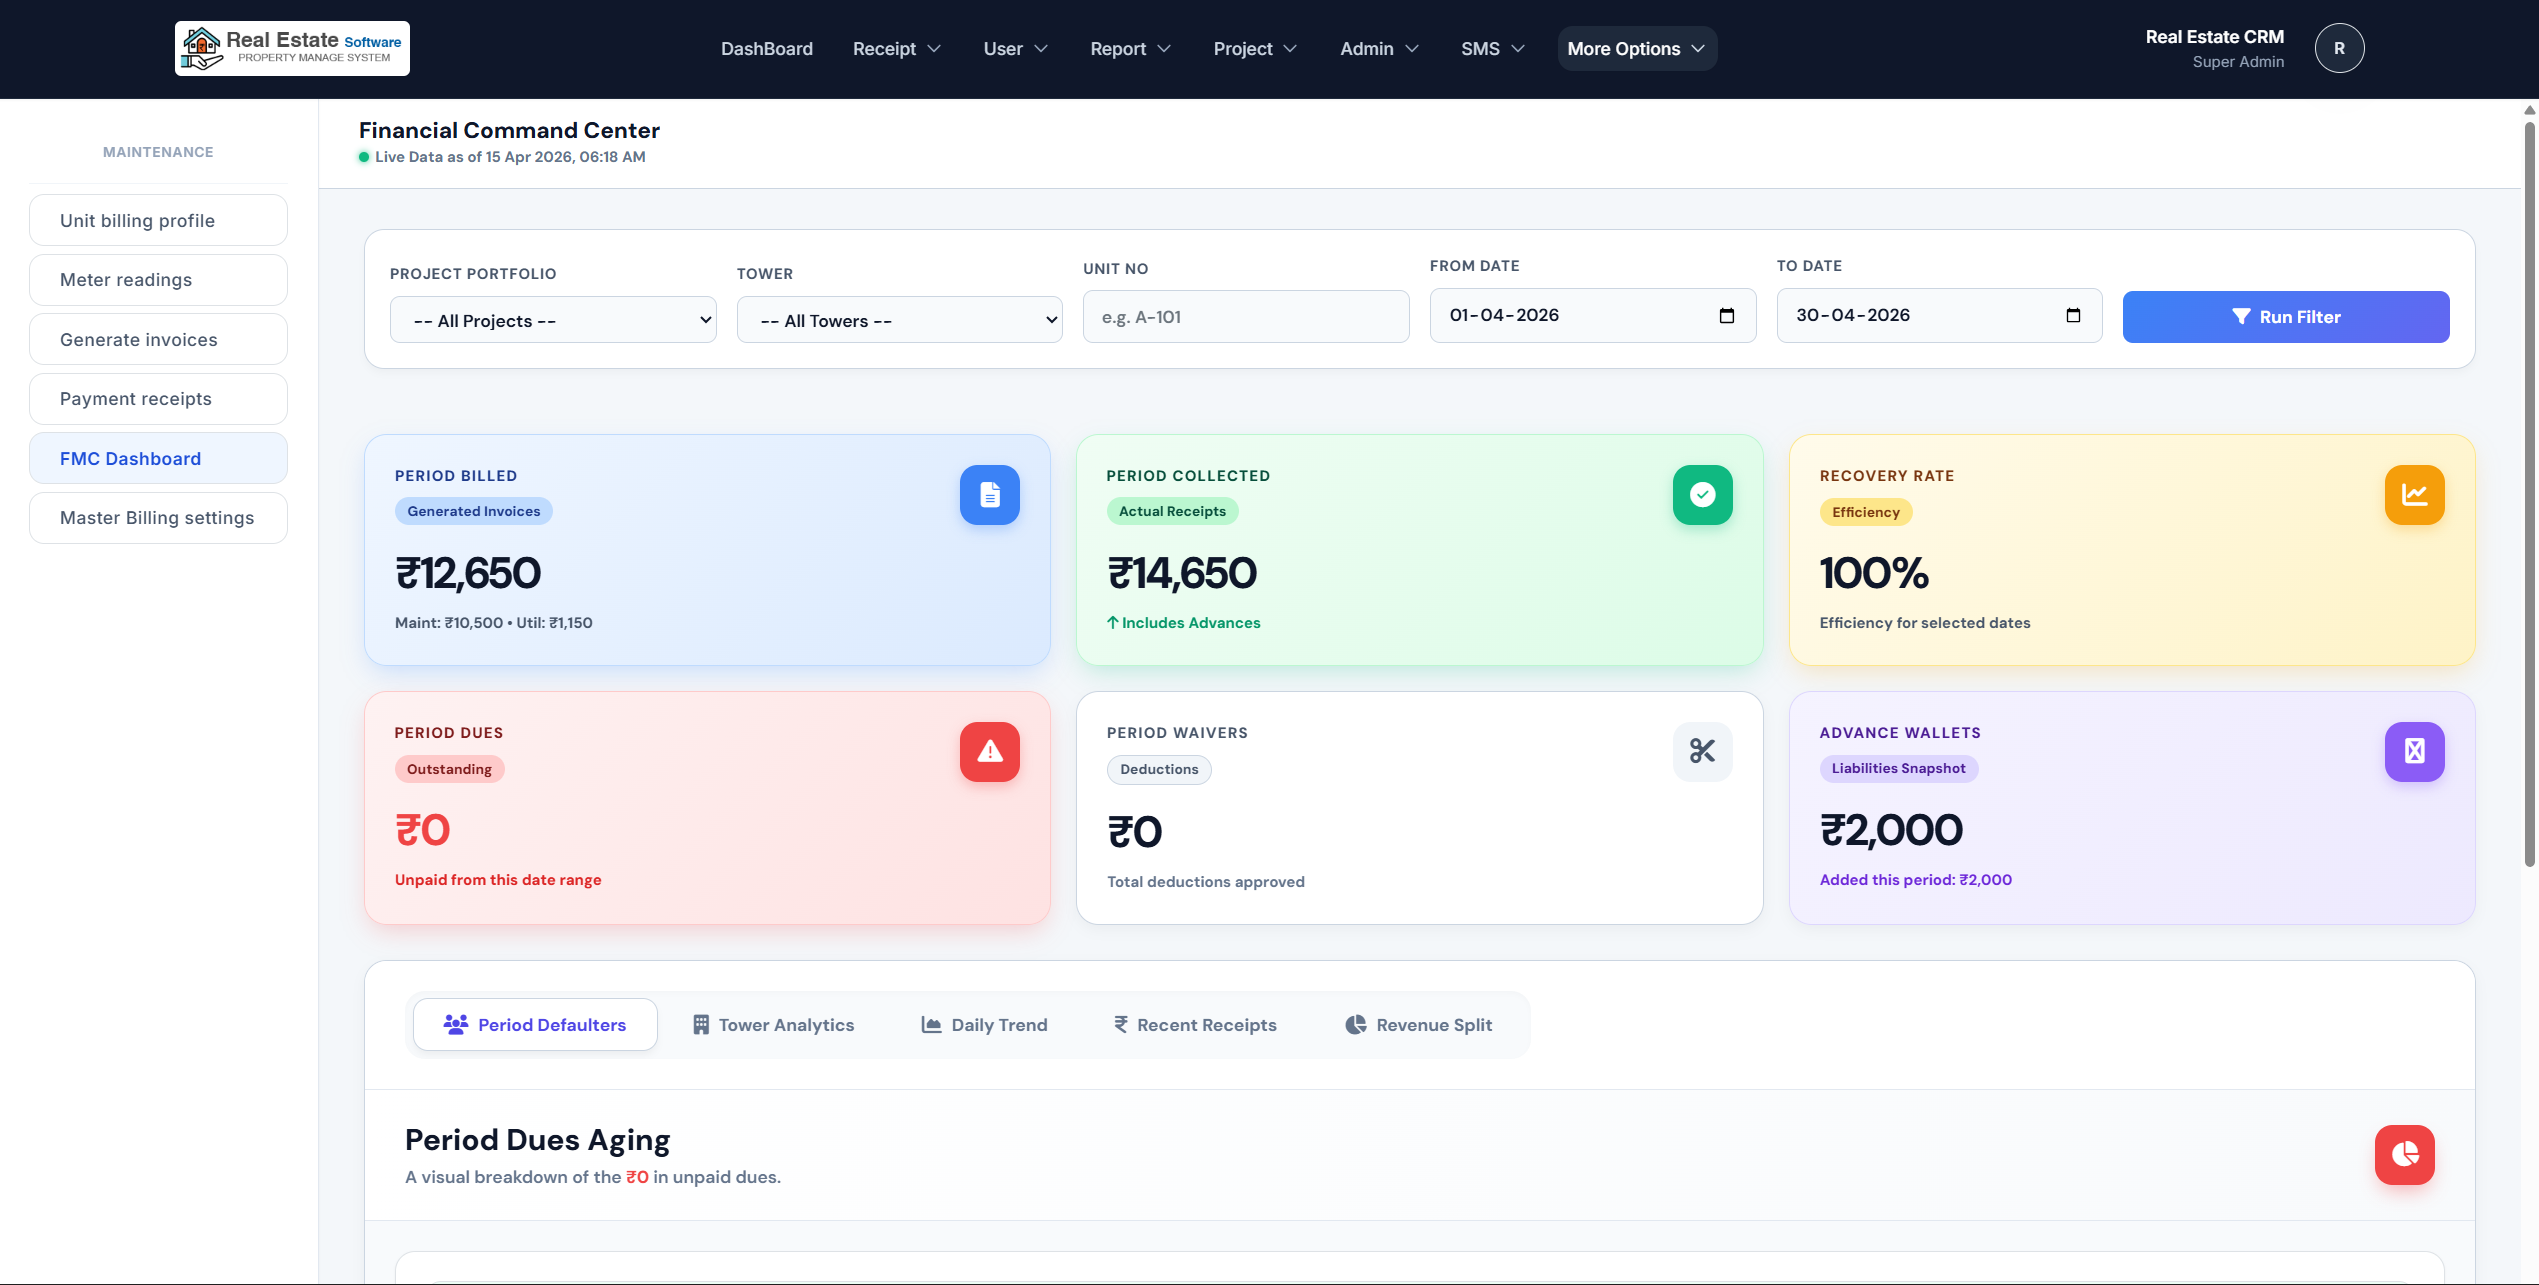
Task: Click the Super Admin profile avatar
Action: coord(2339,47)
